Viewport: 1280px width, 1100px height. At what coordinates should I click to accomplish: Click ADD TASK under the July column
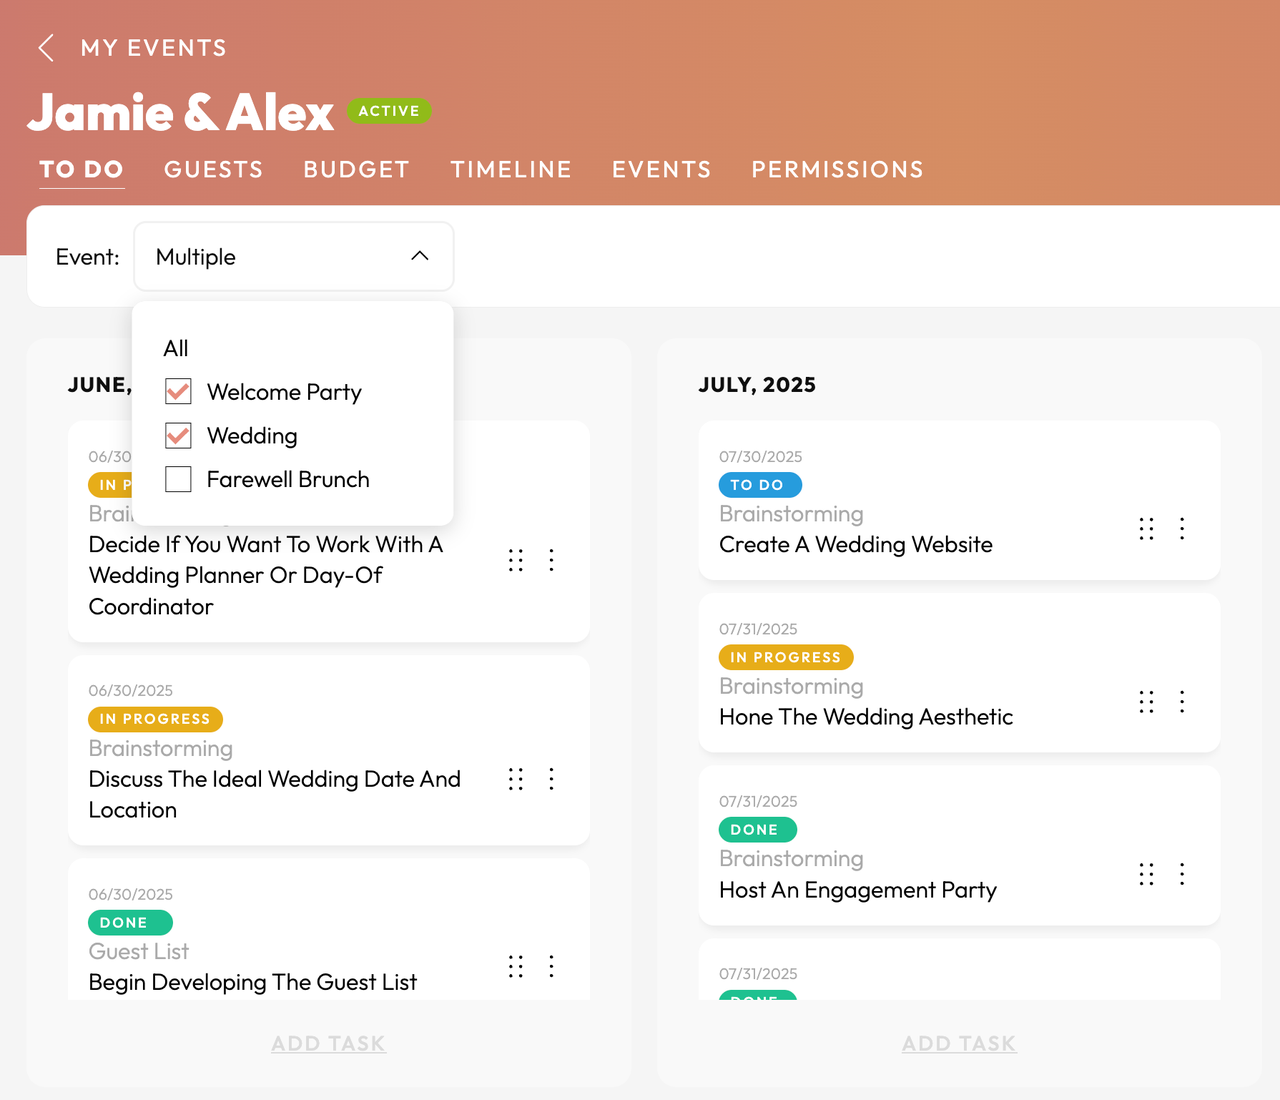(958, 1043)
